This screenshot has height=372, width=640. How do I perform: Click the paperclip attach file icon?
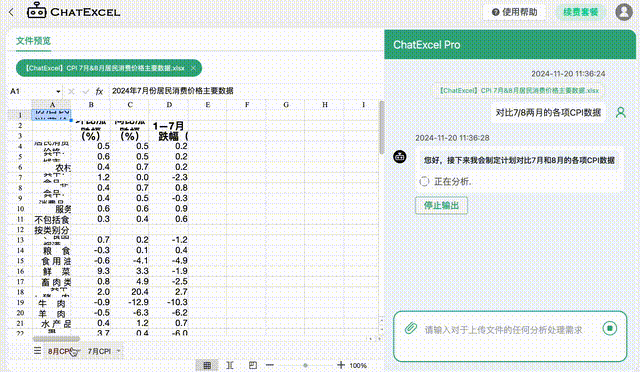coord(411,328)
